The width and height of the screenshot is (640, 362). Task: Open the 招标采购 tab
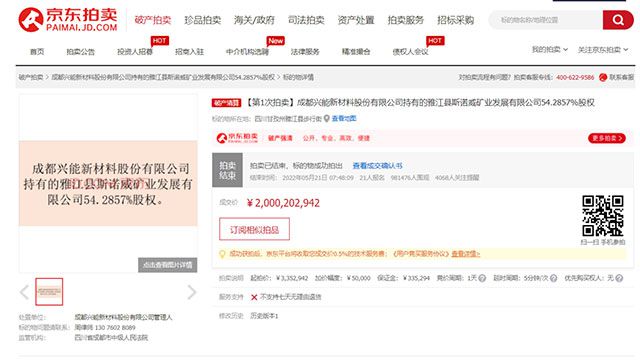(x=456, y=20)
